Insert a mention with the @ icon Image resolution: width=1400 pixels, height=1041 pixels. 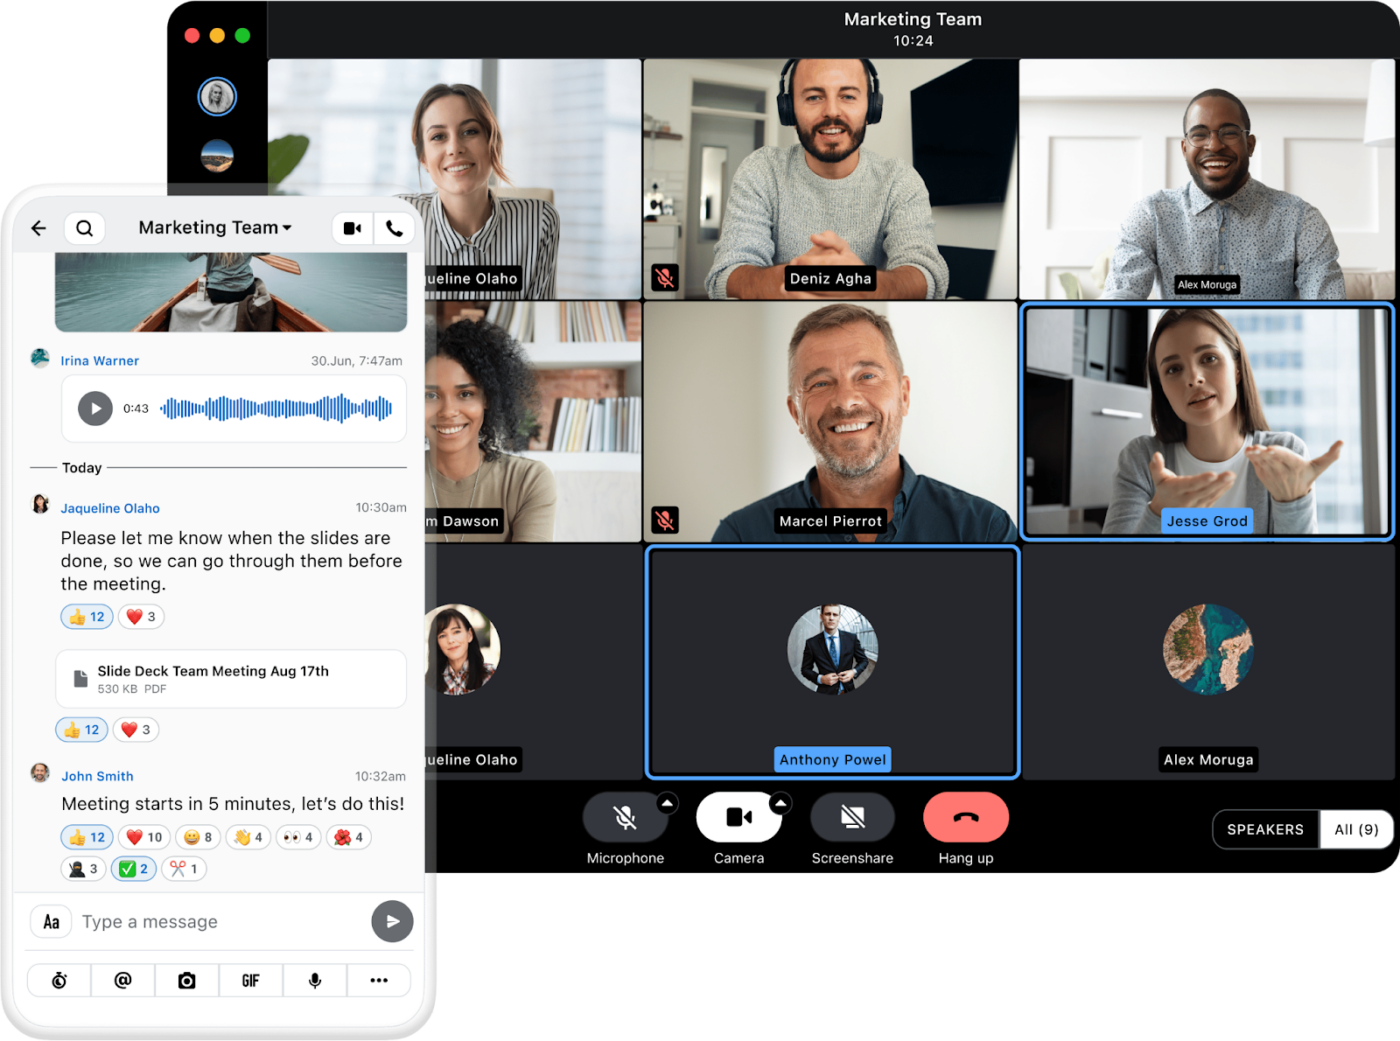tap(123, 980)
